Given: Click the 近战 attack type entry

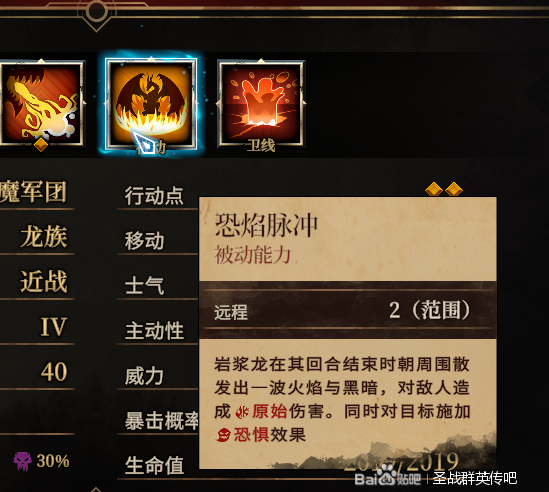Looking at the screenshot, I should (x=44, y=282).
